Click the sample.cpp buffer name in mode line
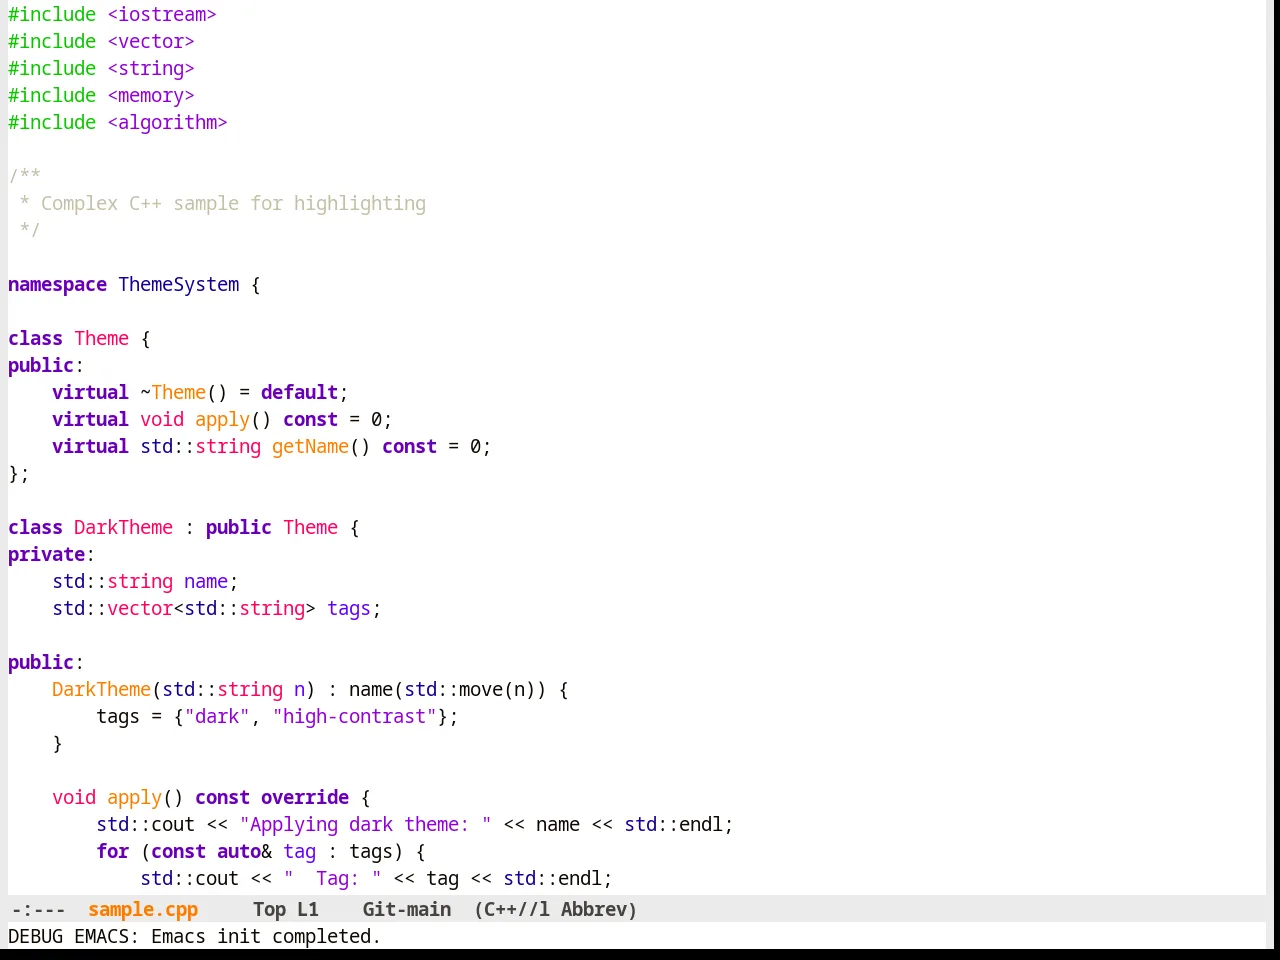The width and height of the screenshot is (1280, 960). (x=143, y=909)
